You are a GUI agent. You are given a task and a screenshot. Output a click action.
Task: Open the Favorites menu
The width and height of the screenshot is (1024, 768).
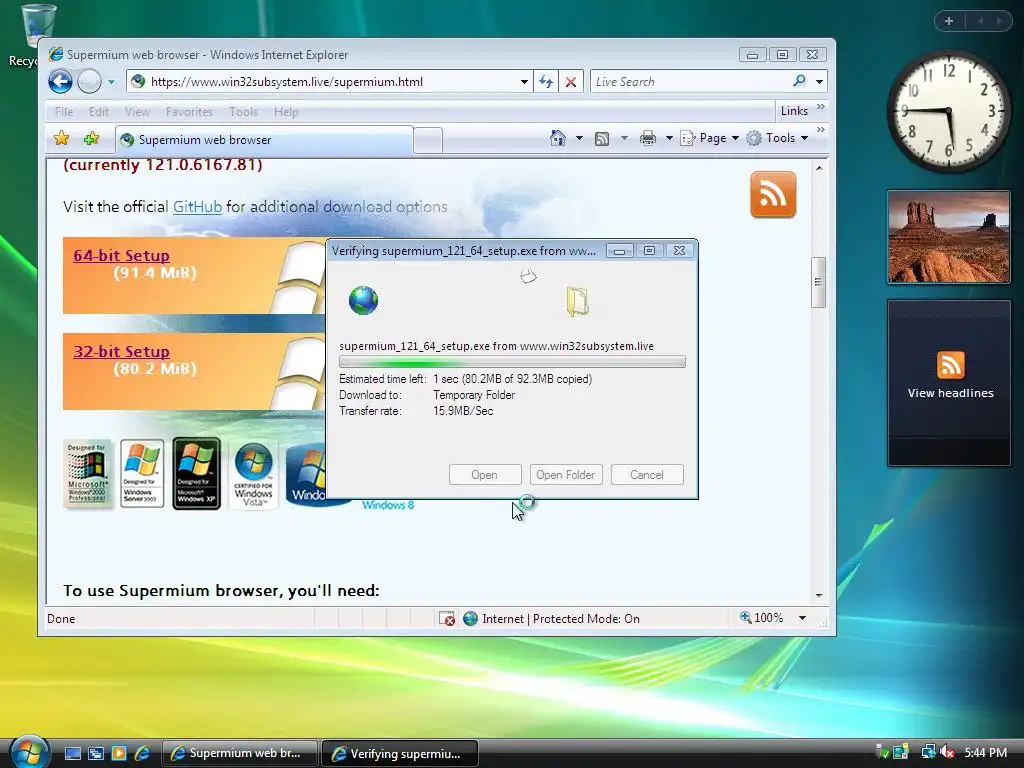point(189,112)
